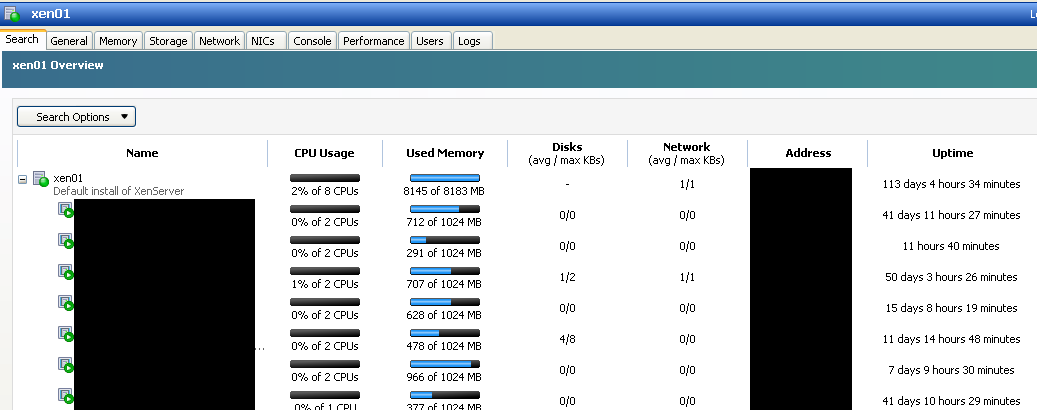This screenshot has width=1037, height=410.
Task: Click the '4/8' disks value
Action: (x=567, y=339)
